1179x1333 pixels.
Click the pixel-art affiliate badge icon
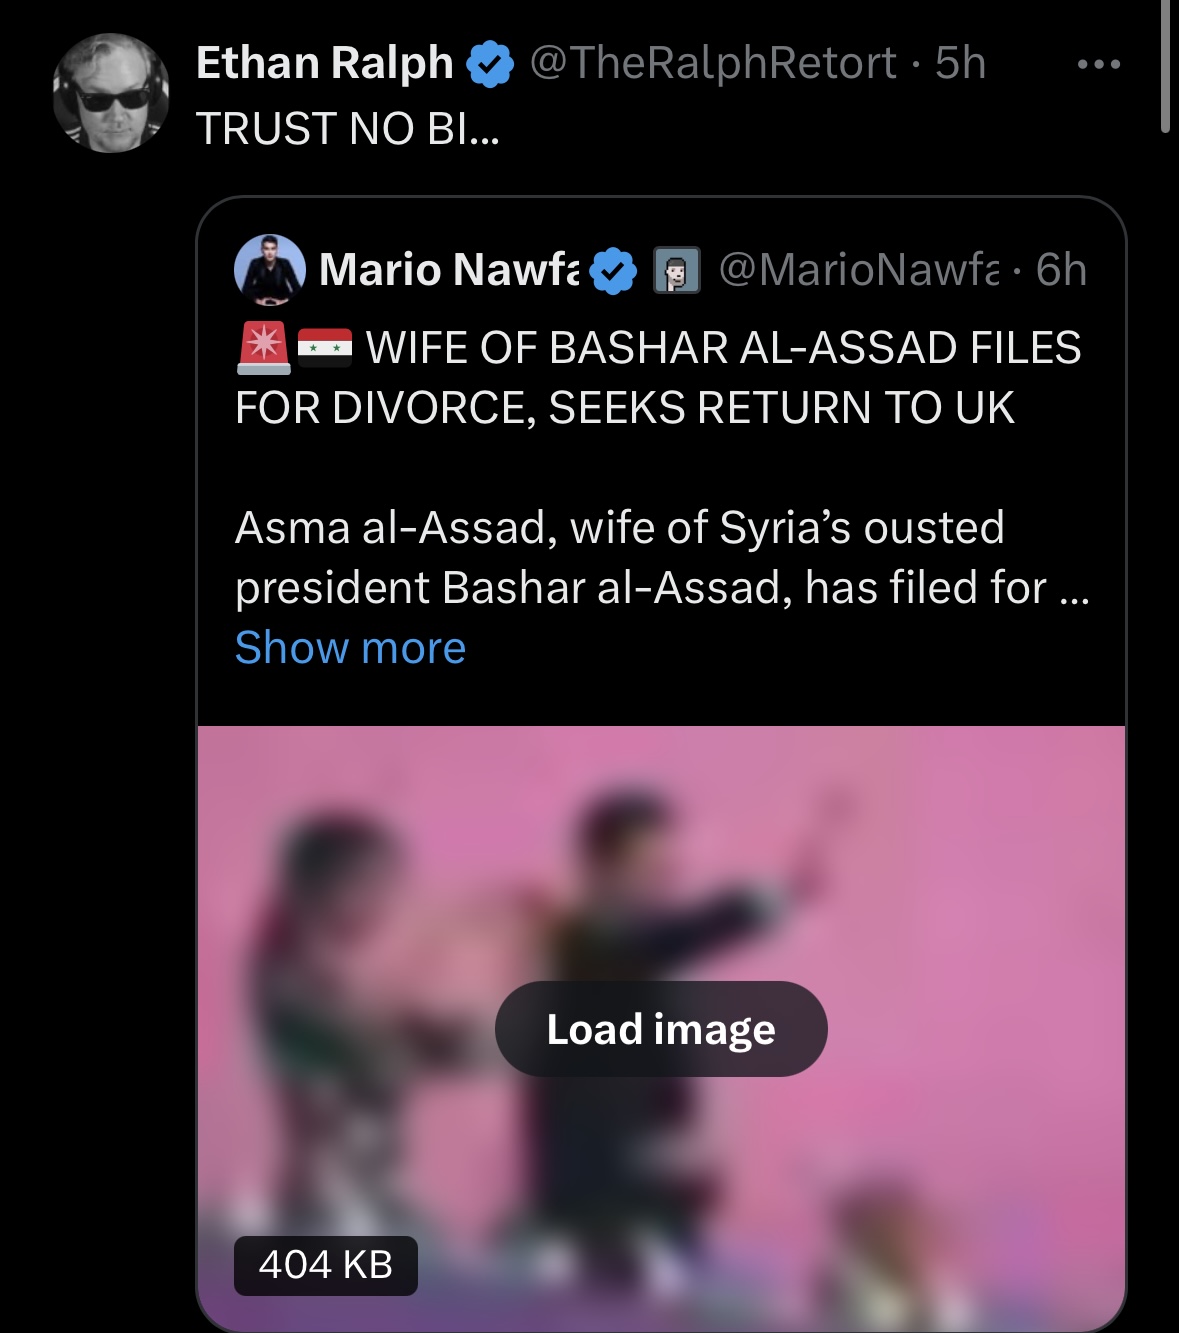tap(677, 270)
